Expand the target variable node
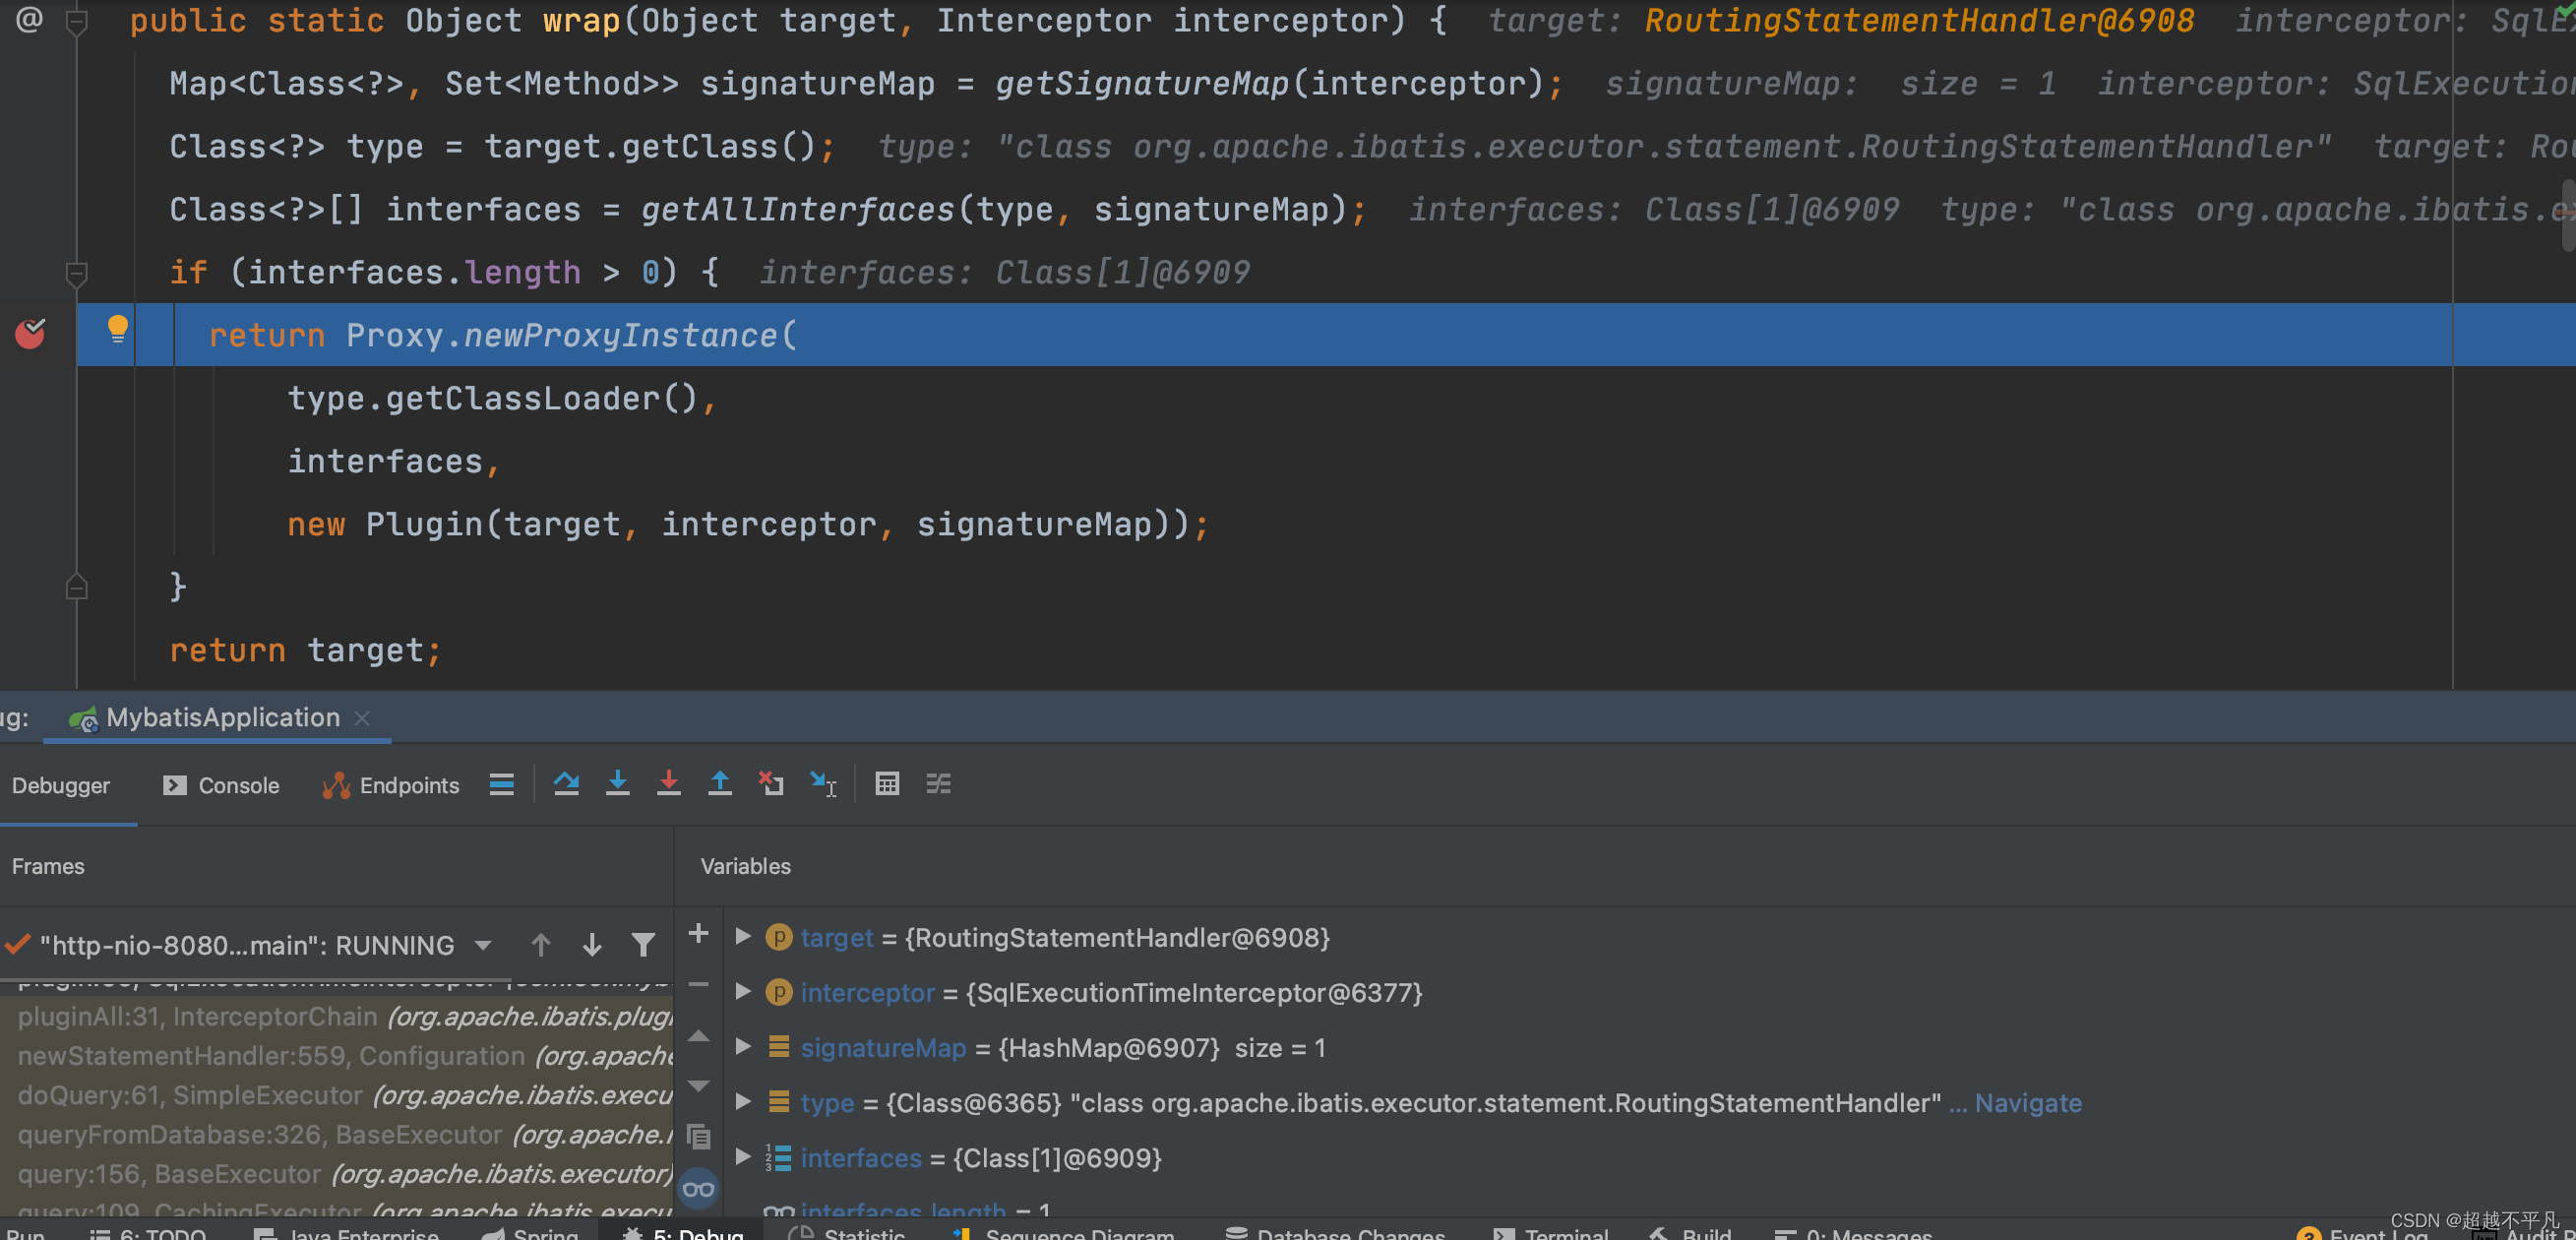The width and height of the screenshot is (2576, 1240). point(742,937)
